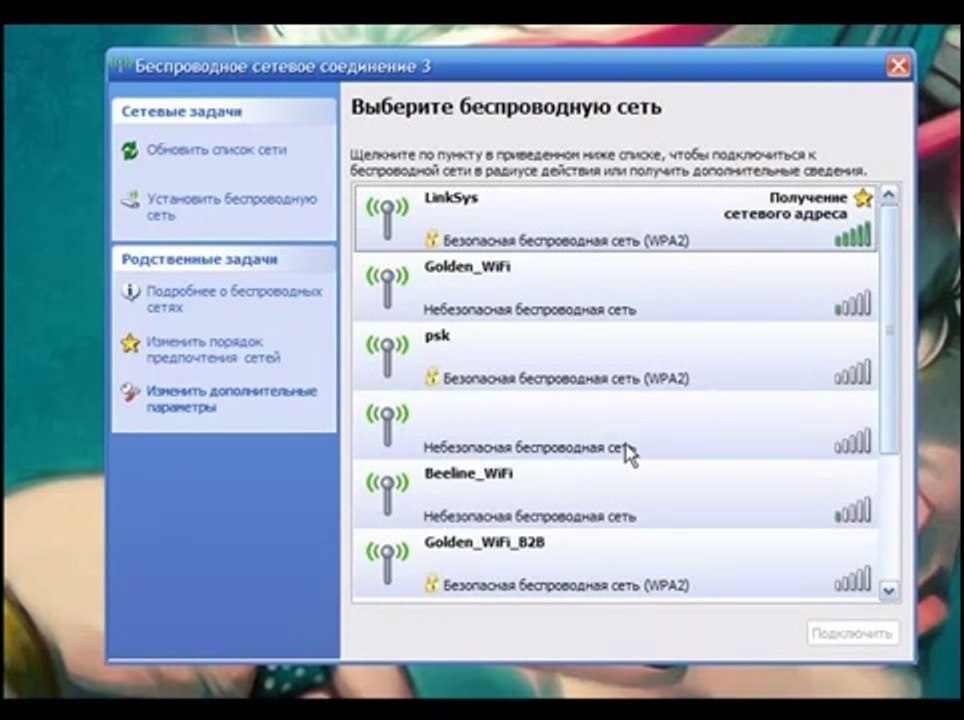This screenshot has height=720, width=964.
Task: Click the 'Сетевые задачи' panel header
Action: click(x=224, y=111)
